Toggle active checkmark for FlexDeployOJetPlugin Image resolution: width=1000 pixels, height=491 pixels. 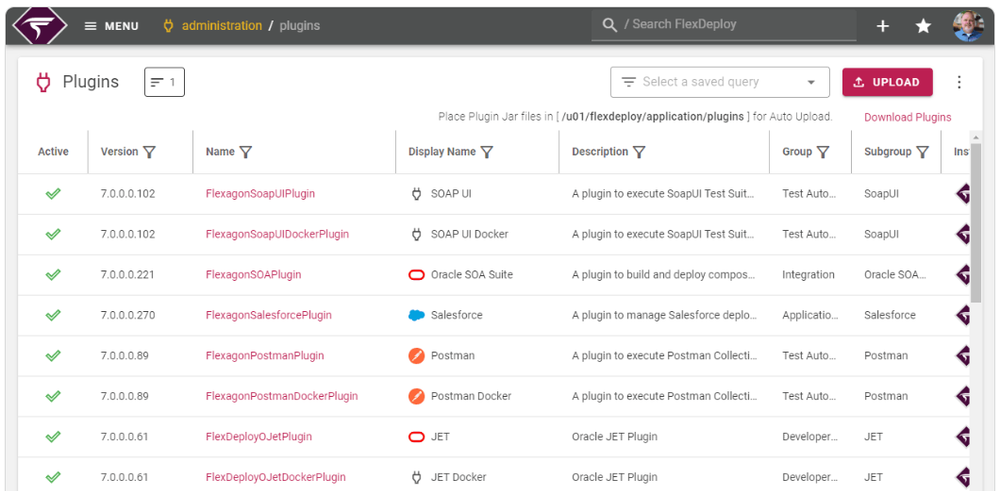[53, 437]
